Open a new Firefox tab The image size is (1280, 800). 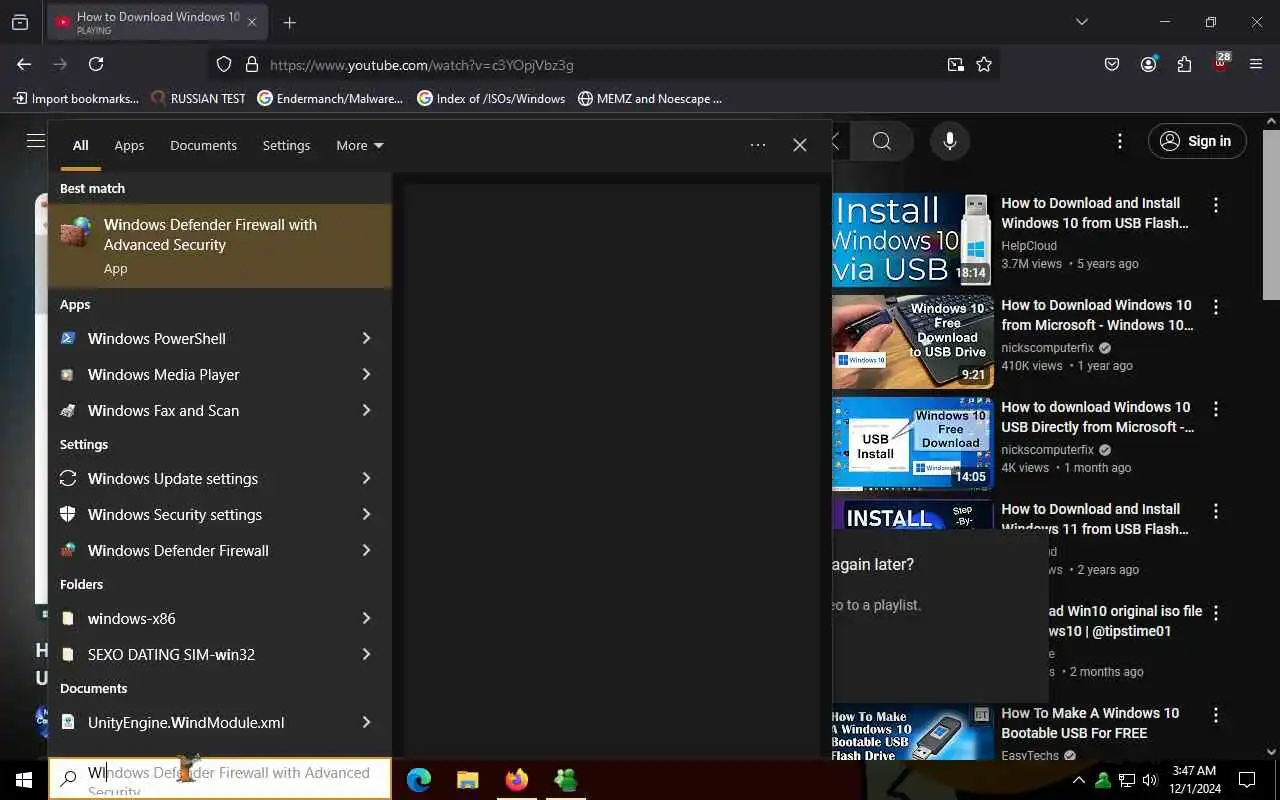point(289,22)
